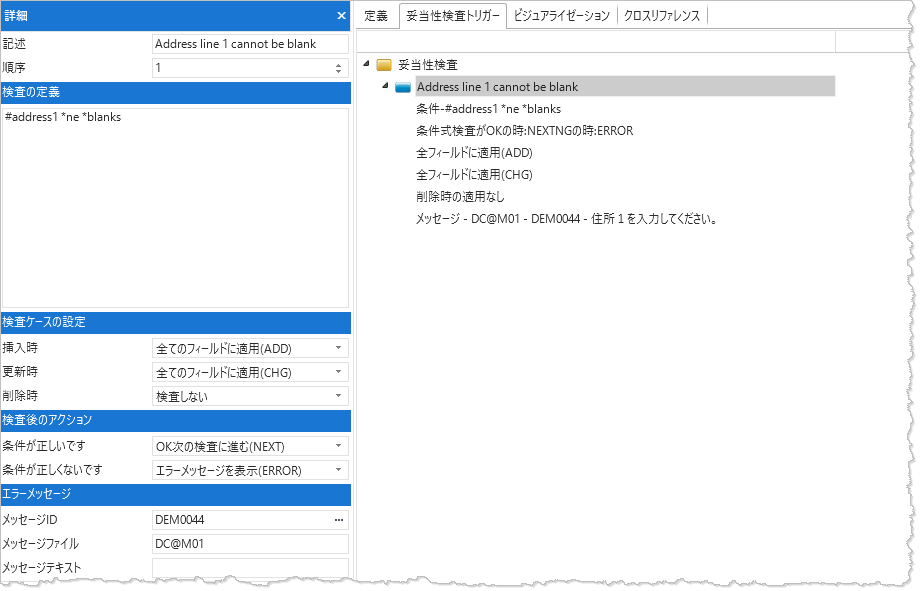Increase the 順序 value with the up arrow
Screen dimensions: 920x591
pyautogui.click(x=339, y=65)
